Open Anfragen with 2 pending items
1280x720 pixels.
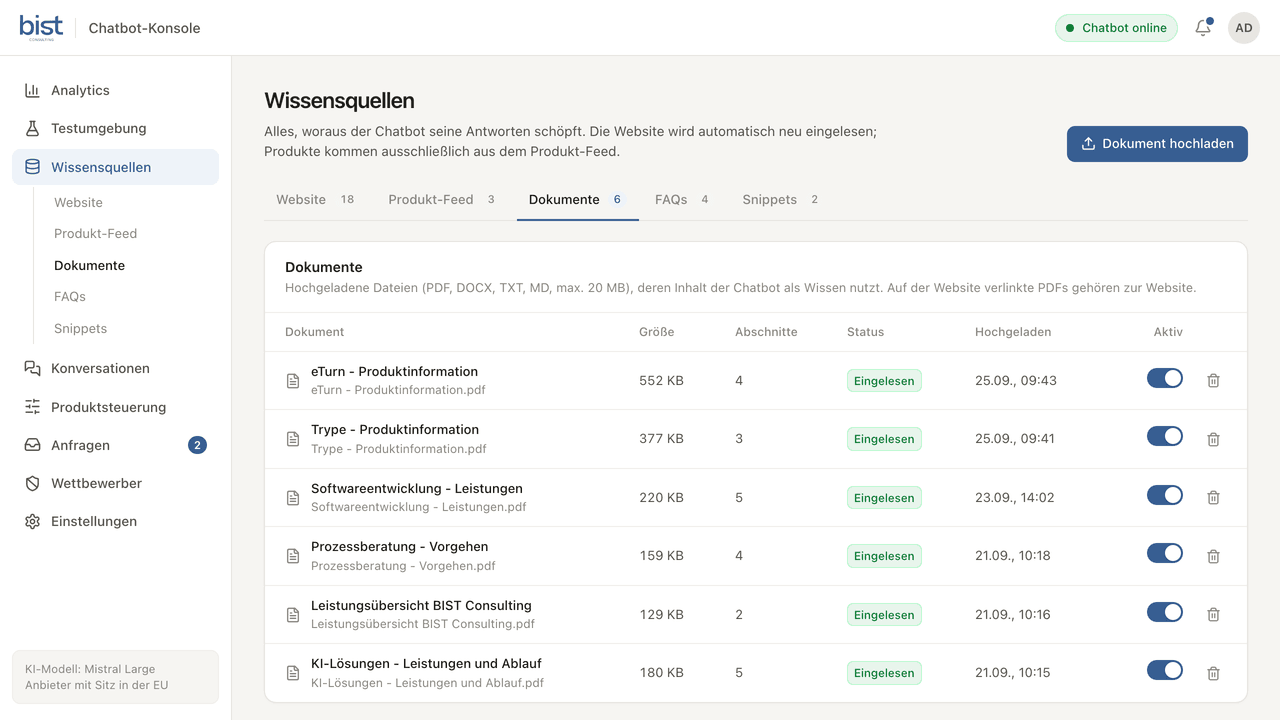115,445
